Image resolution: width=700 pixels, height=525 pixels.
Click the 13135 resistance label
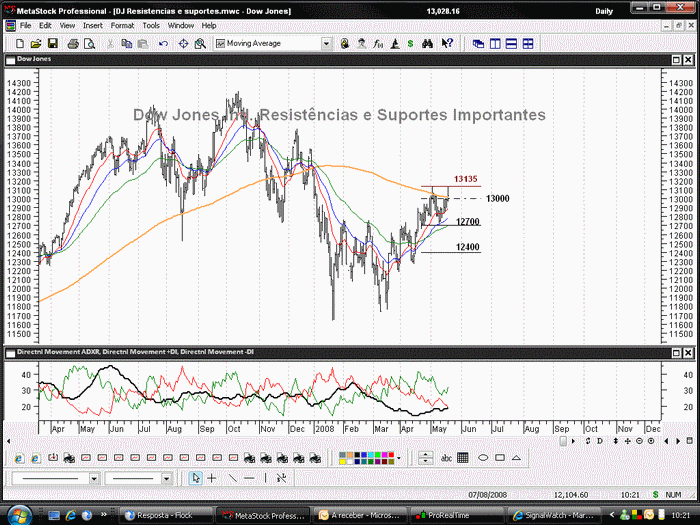466,179
